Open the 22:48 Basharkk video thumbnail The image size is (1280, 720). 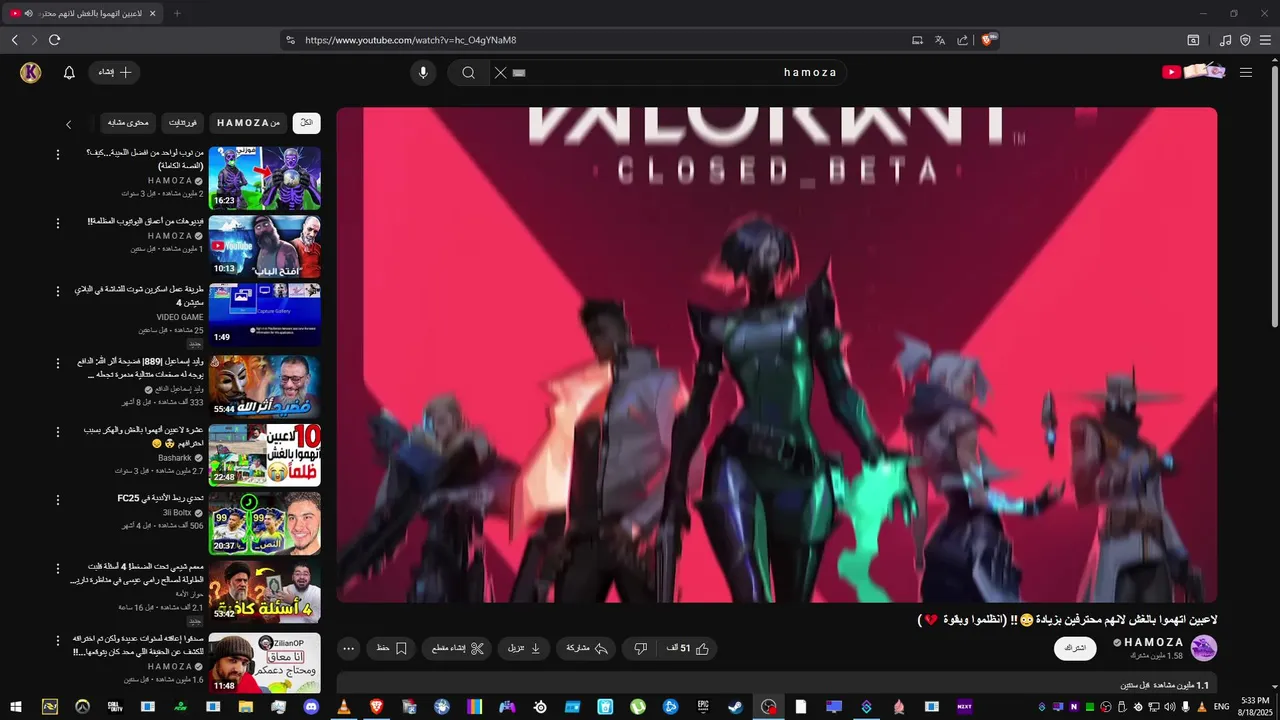[265, 455]
